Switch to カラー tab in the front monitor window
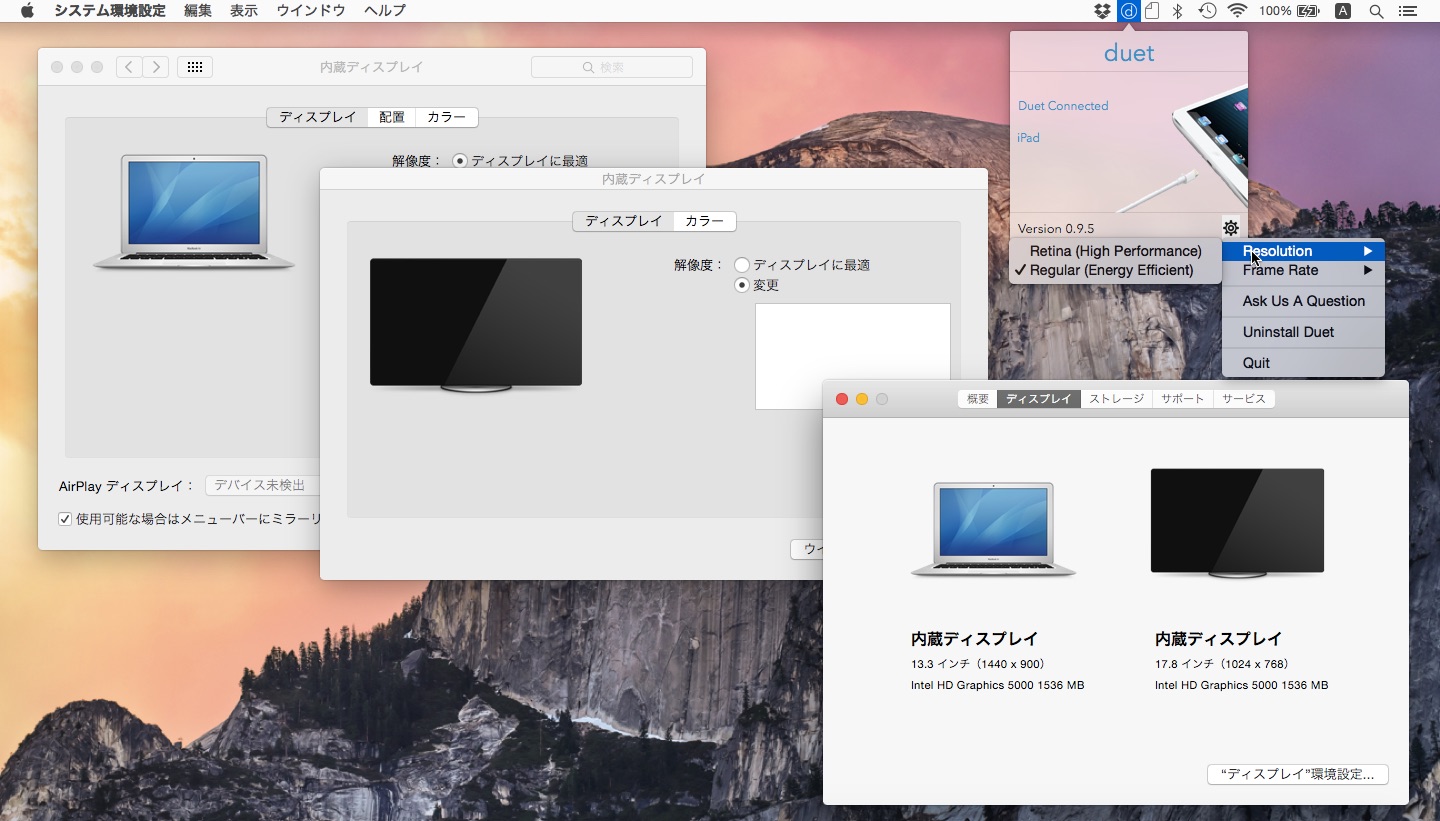The image size is (1440, 821). click(x=705, y=221)
